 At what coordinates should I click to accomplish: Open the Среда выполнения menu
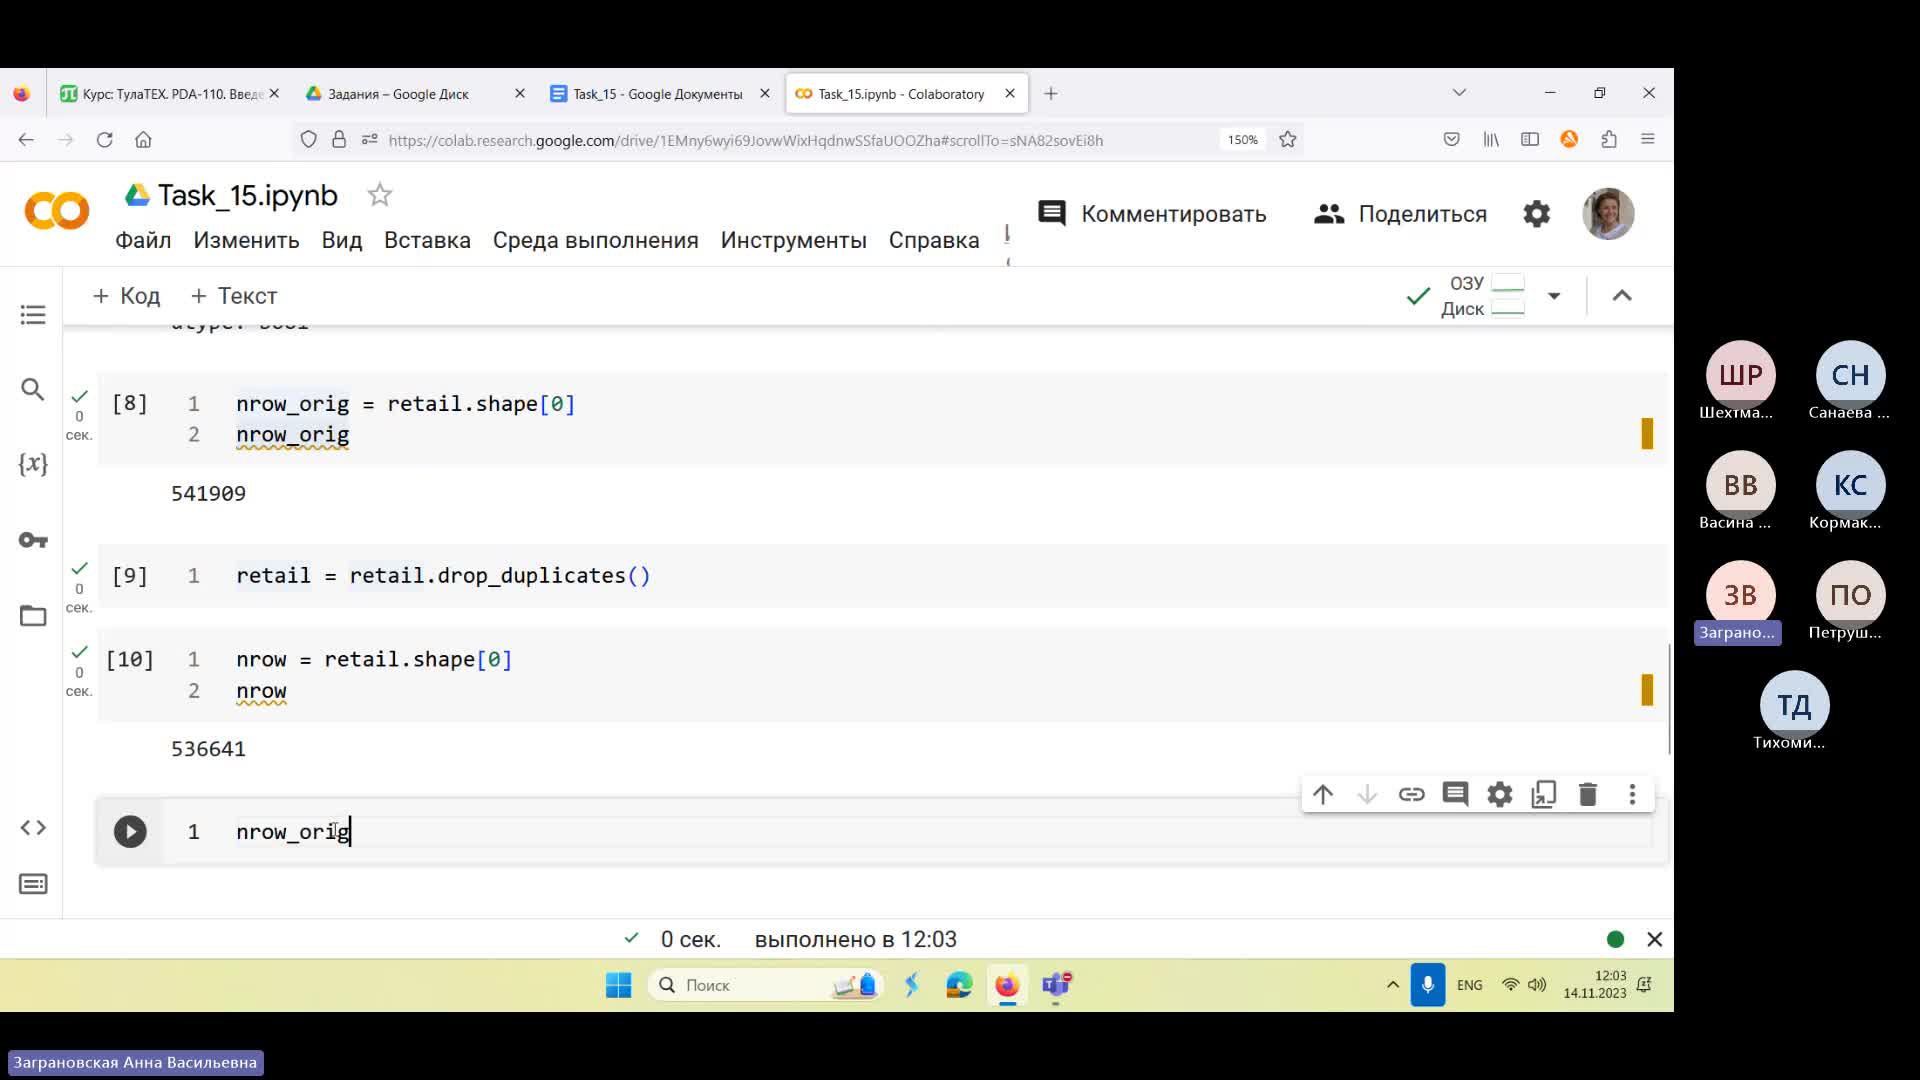[x=595, y=241]
